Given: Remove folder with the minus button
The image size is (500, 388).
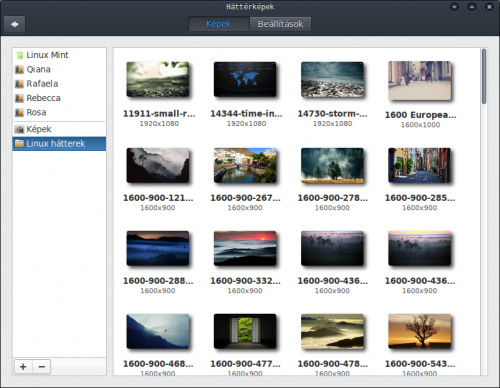Looking at the screenshot, I should tap(42, 367).
